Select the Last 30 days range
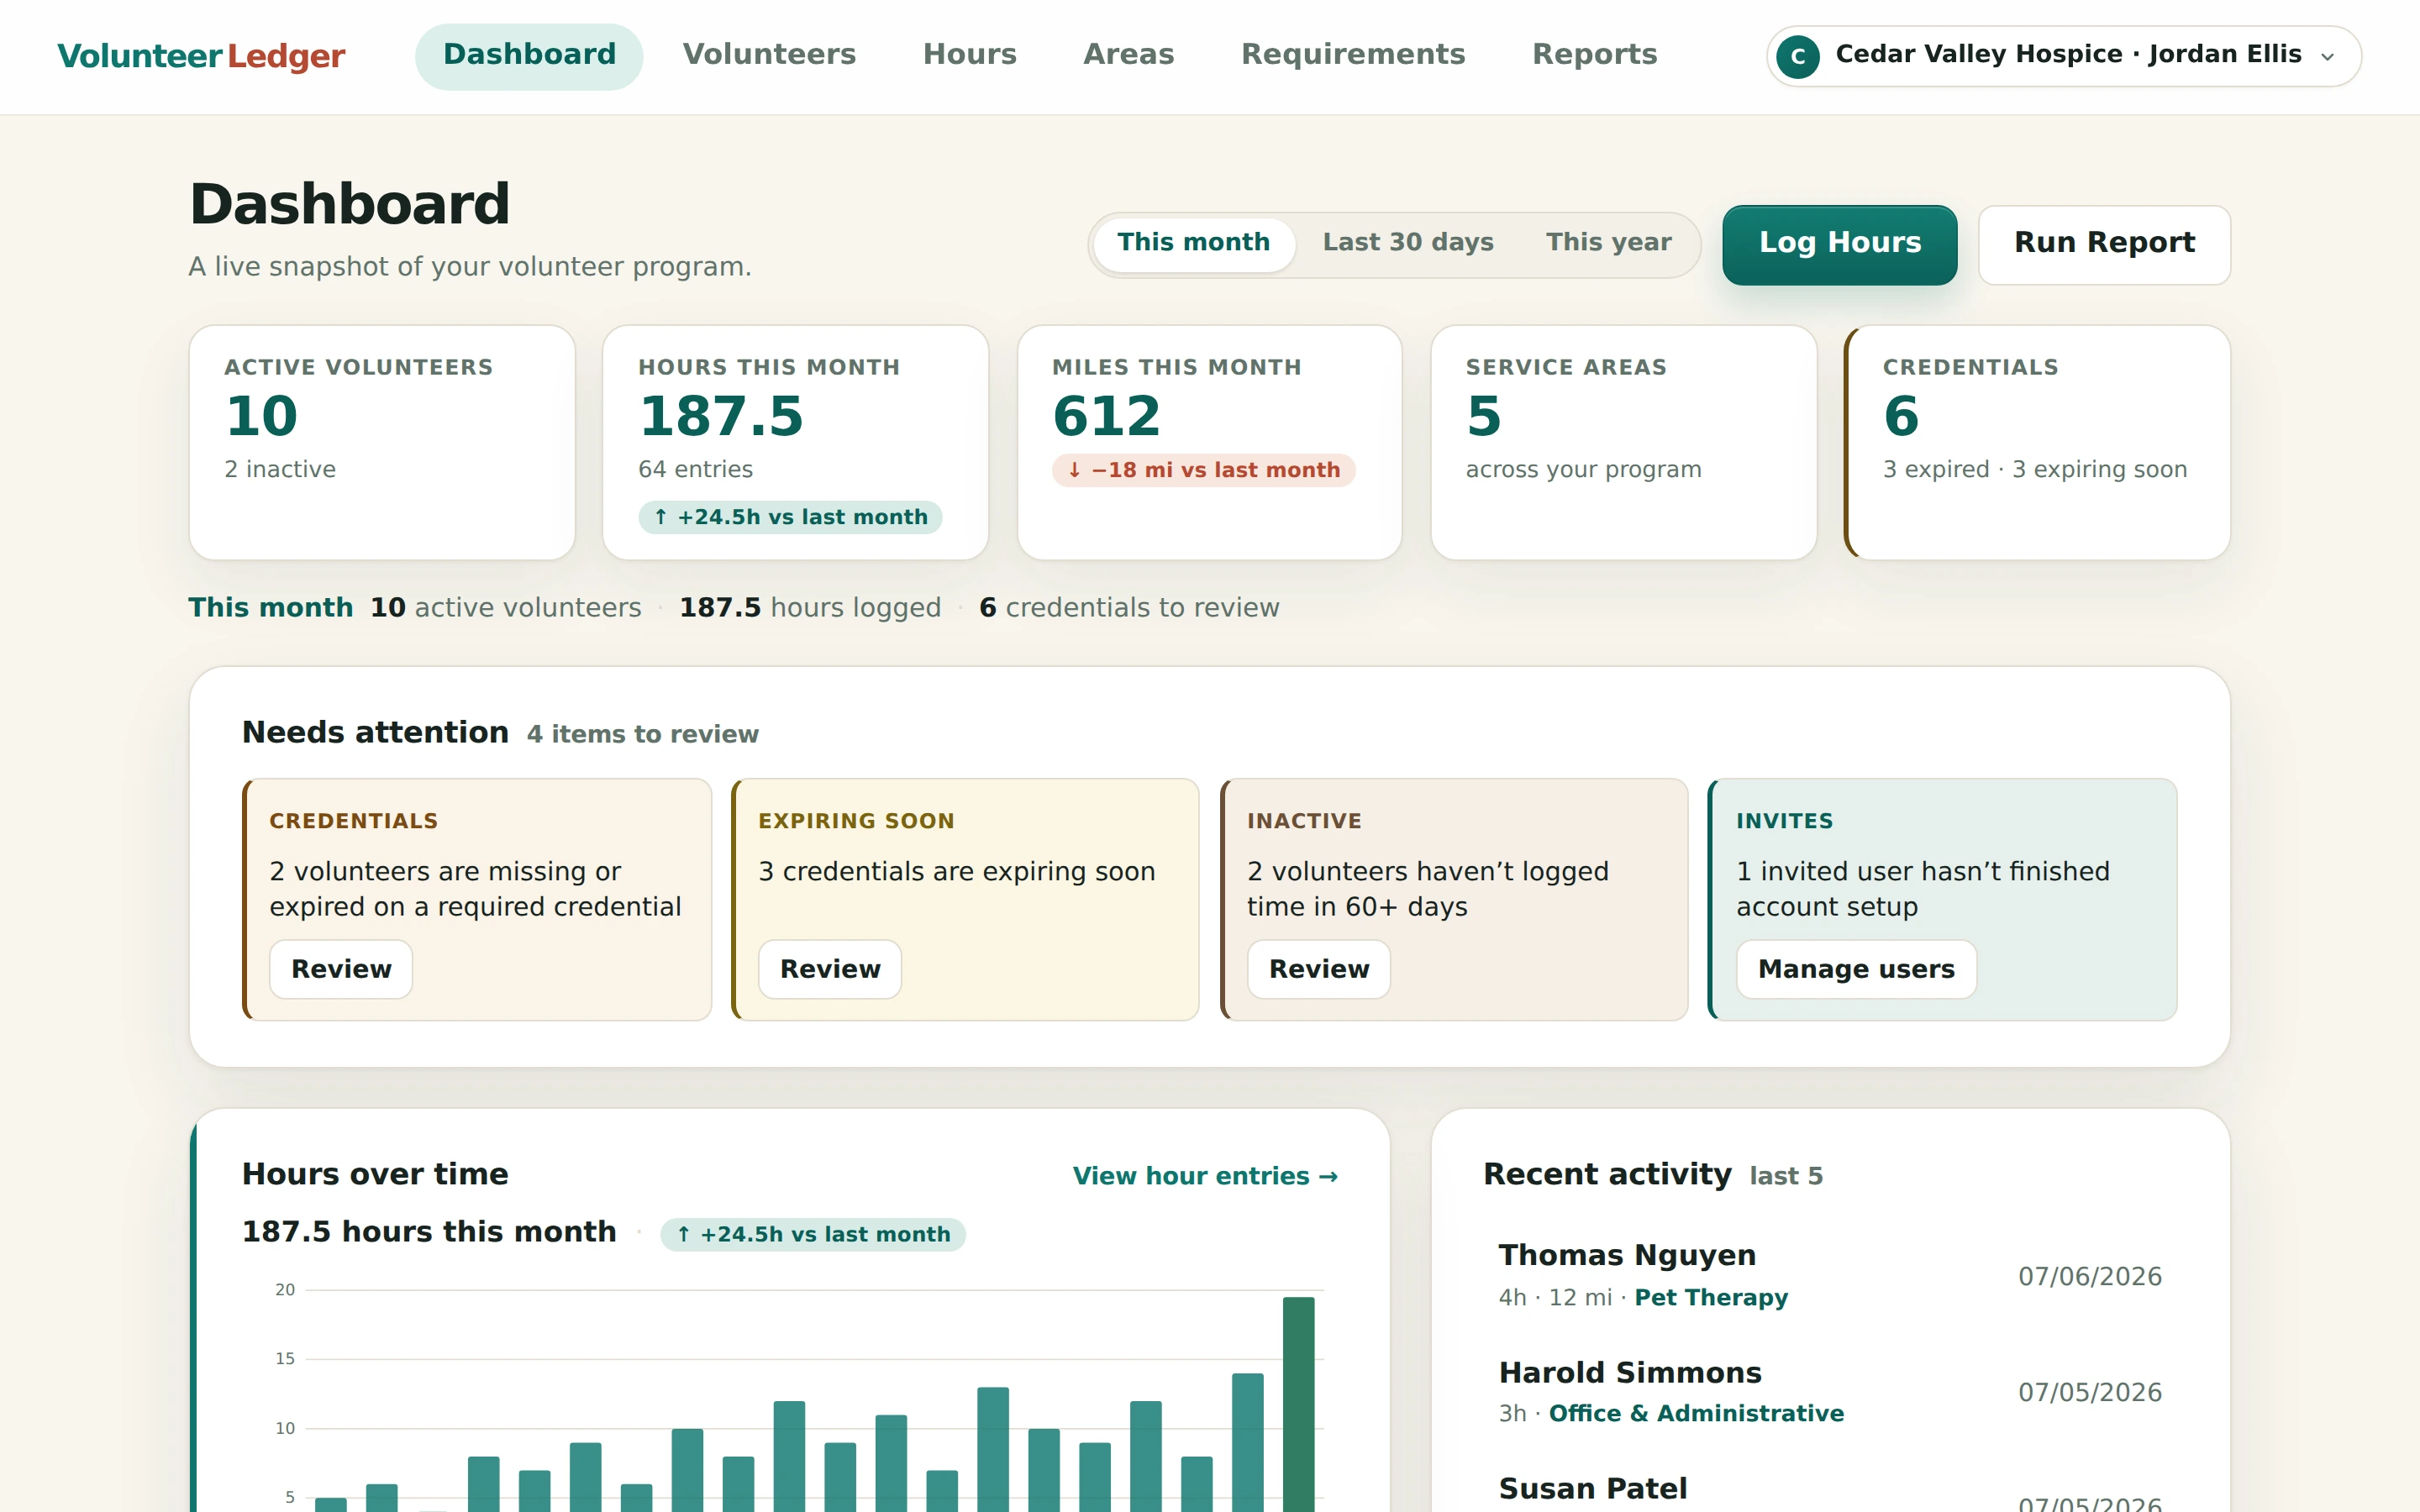 [1407, 243]
